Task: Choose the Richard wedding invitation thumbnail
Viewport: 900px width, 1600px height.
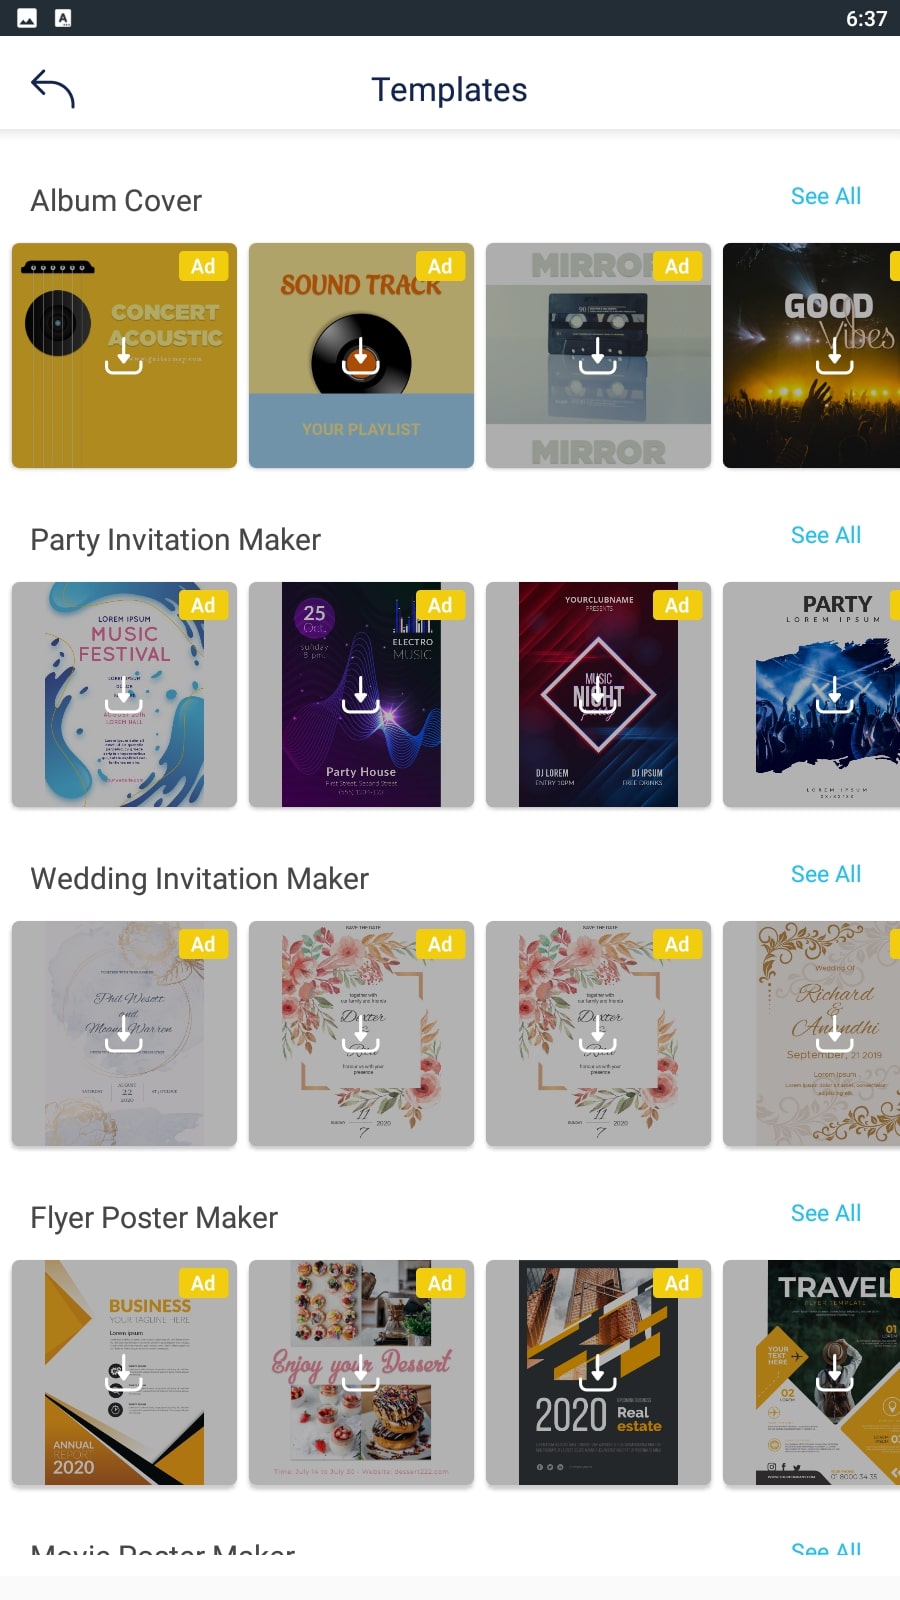Action: point(811,1033)
